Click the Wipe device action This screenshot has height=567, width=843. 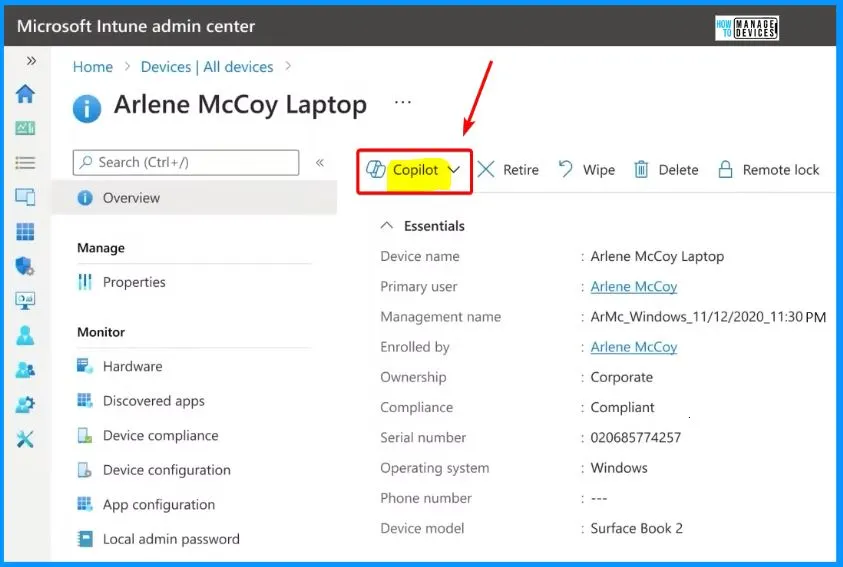pos(587,170)
